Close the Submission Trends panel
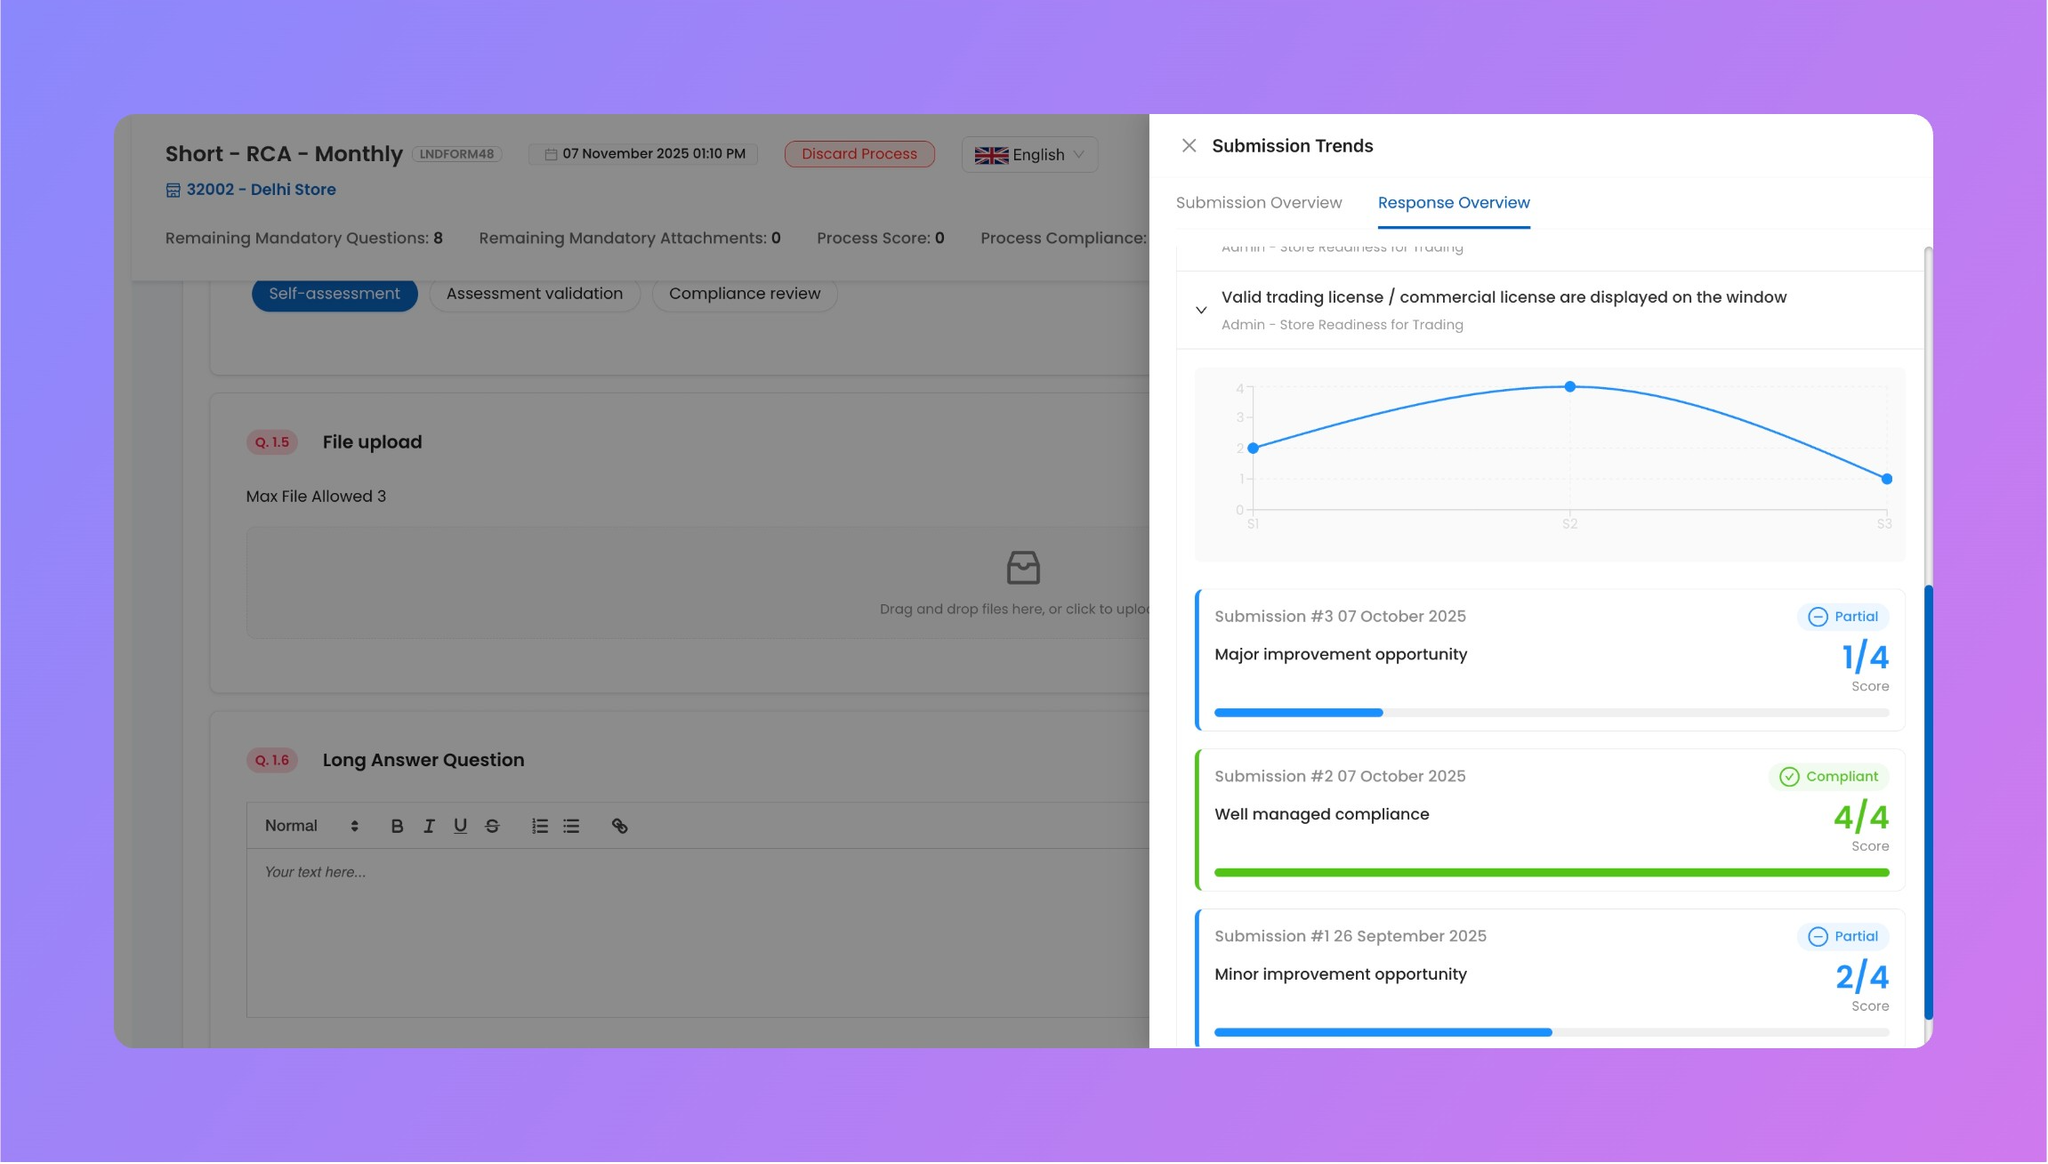Viewport: 2048px width, 1164px height. [x=1188, y=146]
